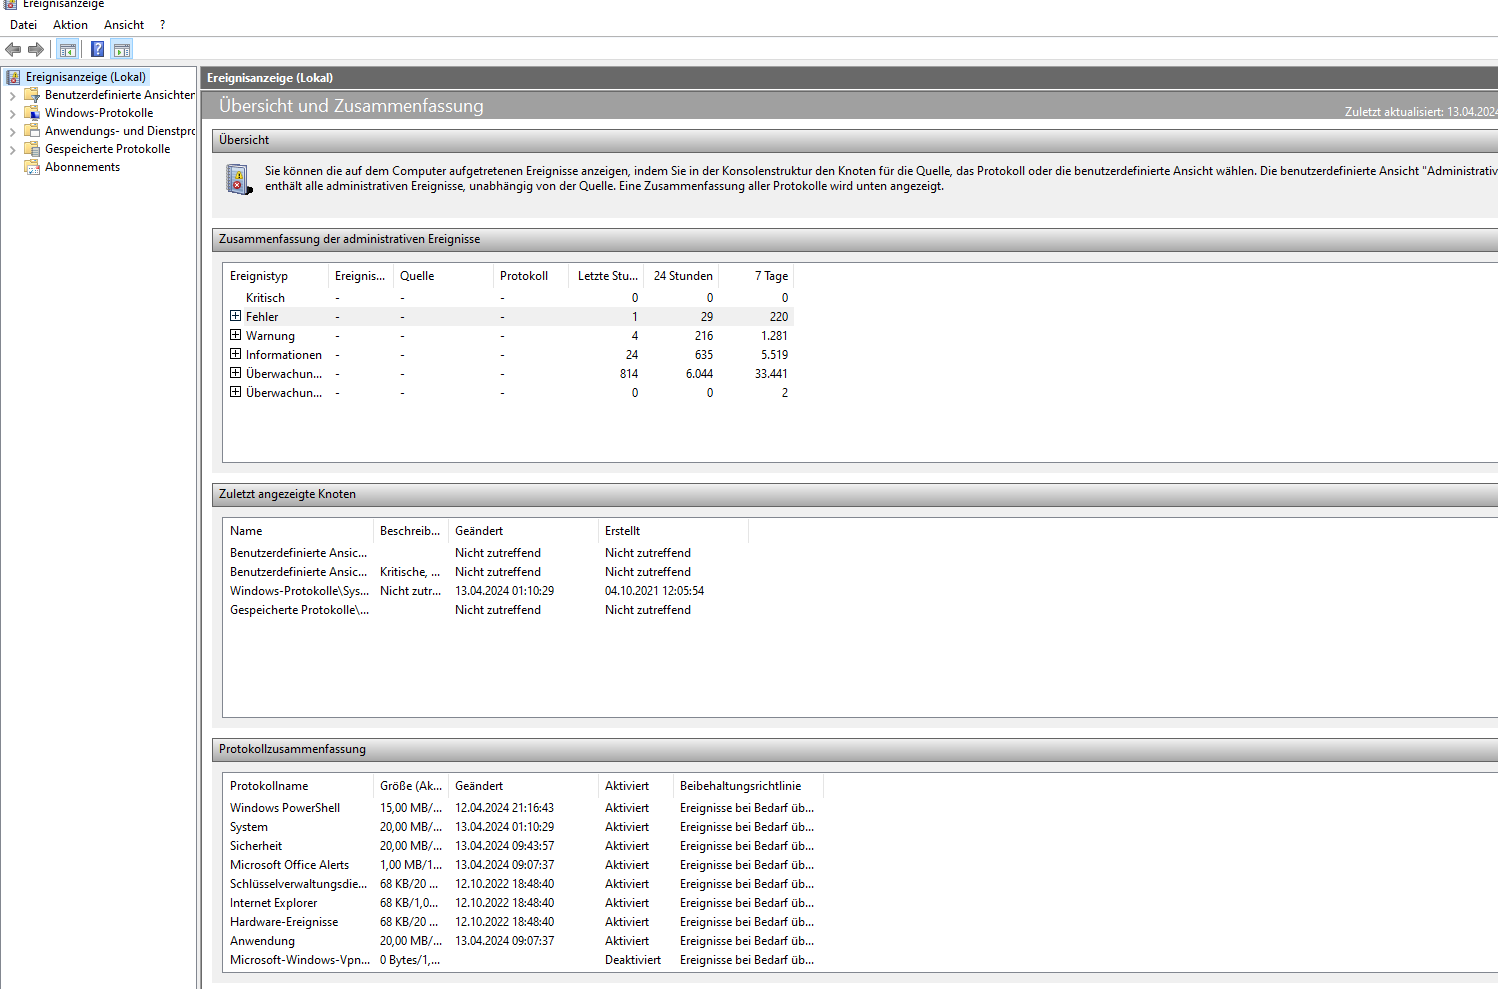
Task: Select the Windows PowerShell log row
Action: (x=523, y=808)
